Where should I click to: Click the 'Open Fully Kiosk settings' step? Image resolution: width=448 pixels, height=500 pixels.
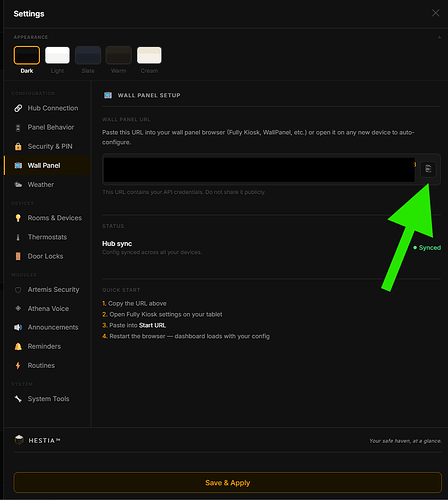[162, 315]
